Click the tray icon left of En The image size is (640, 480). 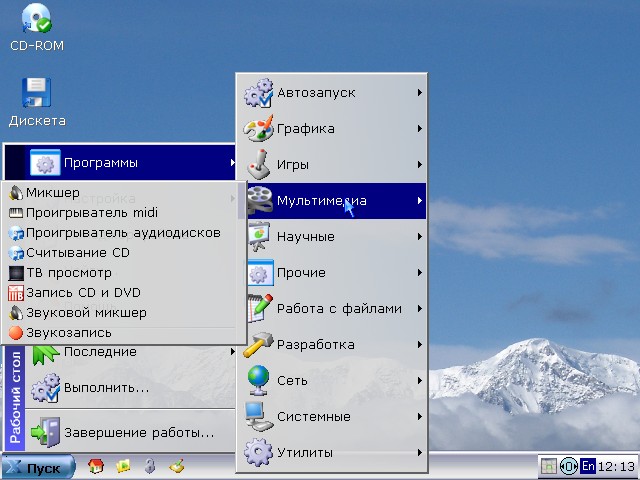click(x=568, y=466)
